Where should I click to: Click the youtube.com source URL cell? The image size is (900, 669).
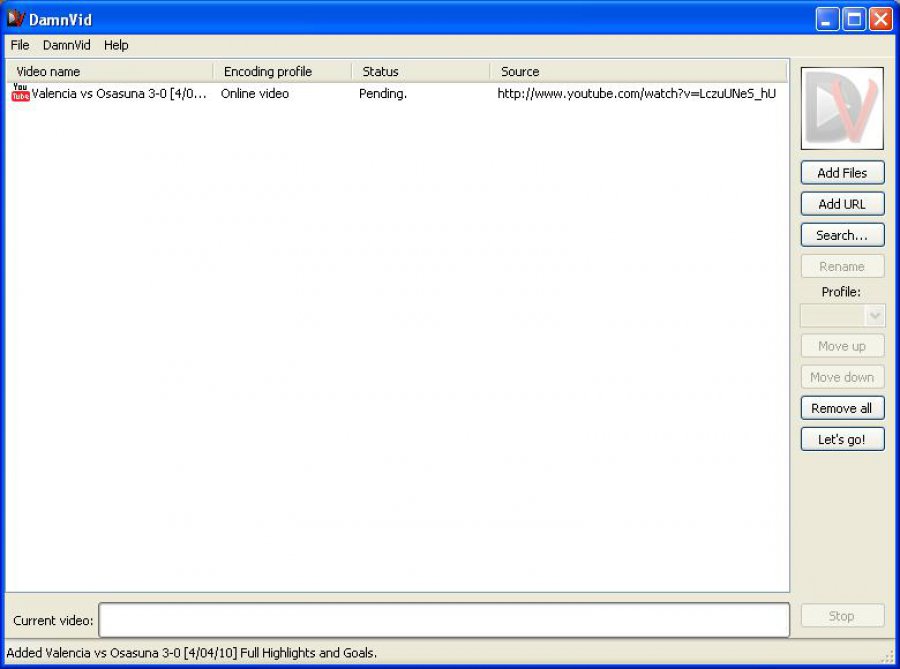pyautogui.click(x=637, y=94)
